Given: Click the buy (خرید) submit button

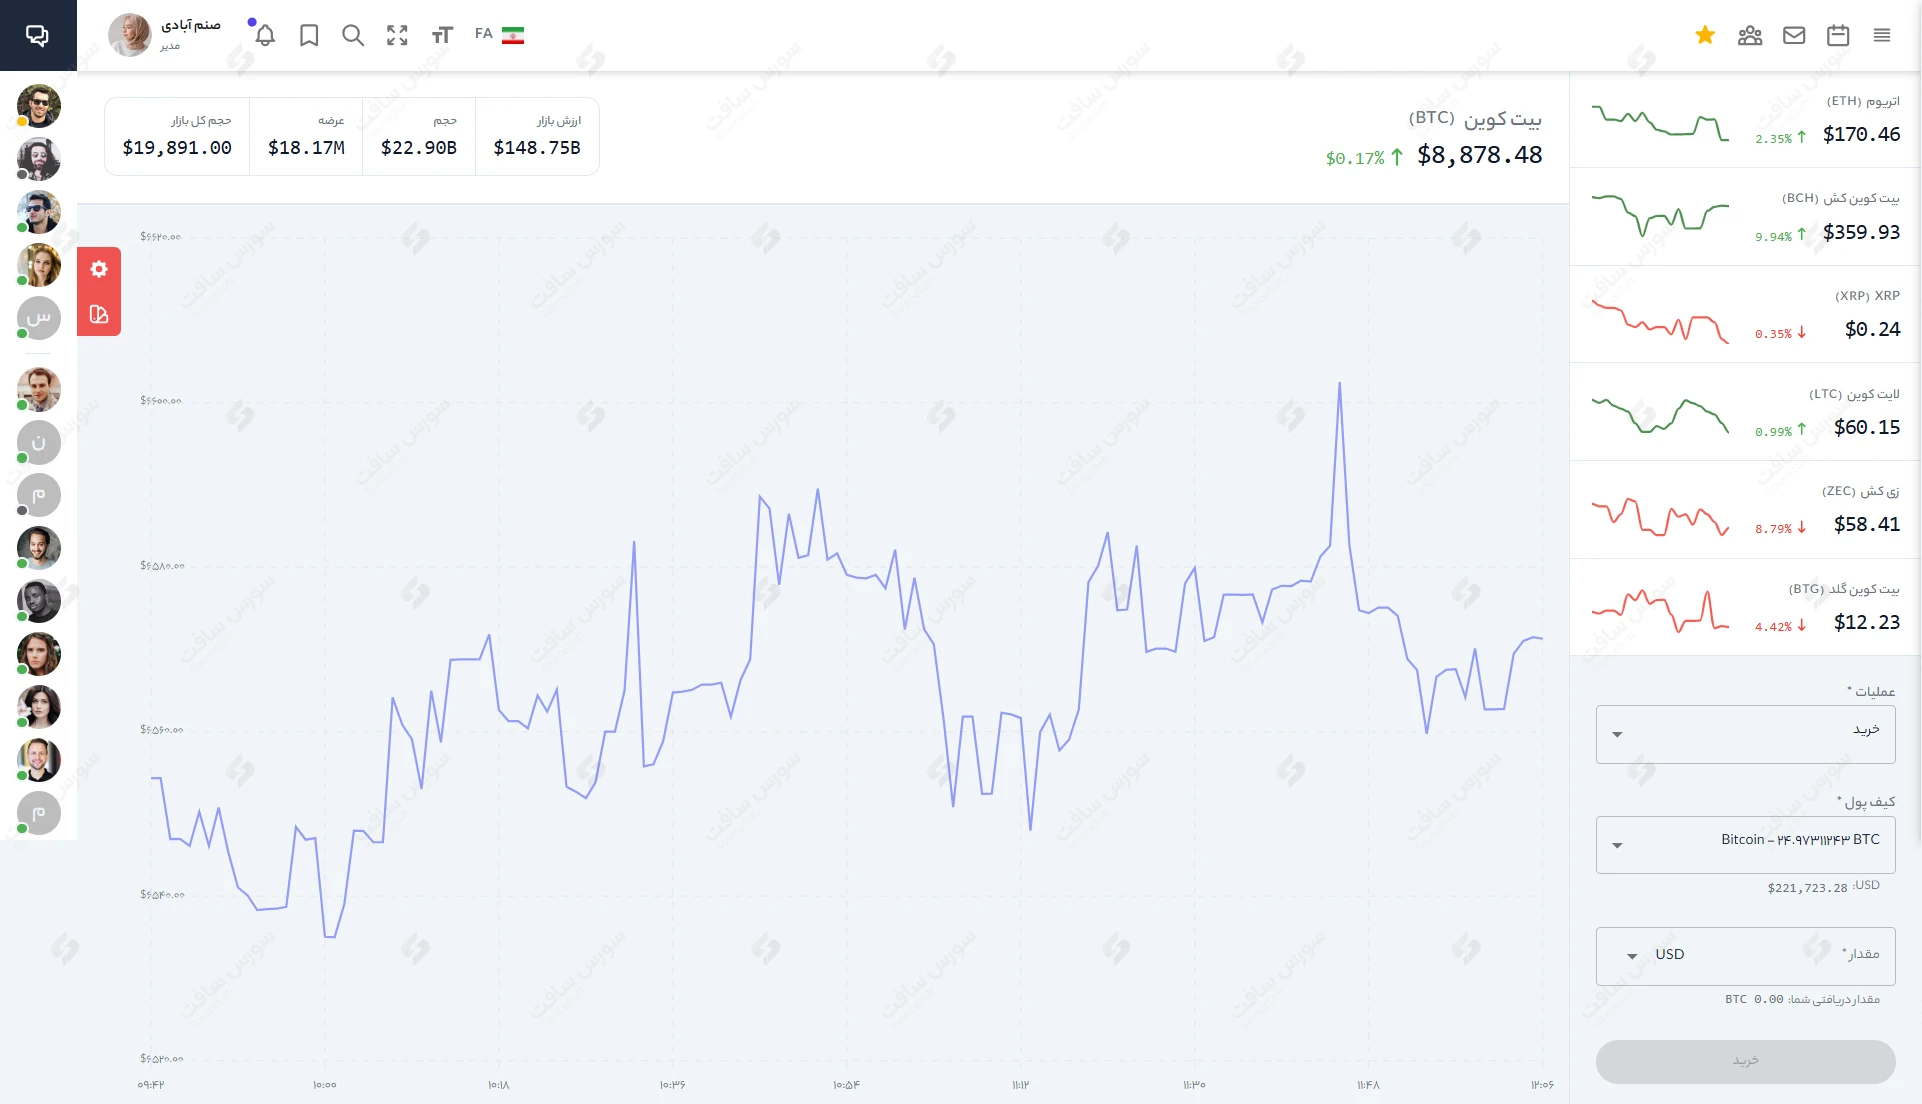Looking at the screenshot, I should click(x=1745, y=1061).
